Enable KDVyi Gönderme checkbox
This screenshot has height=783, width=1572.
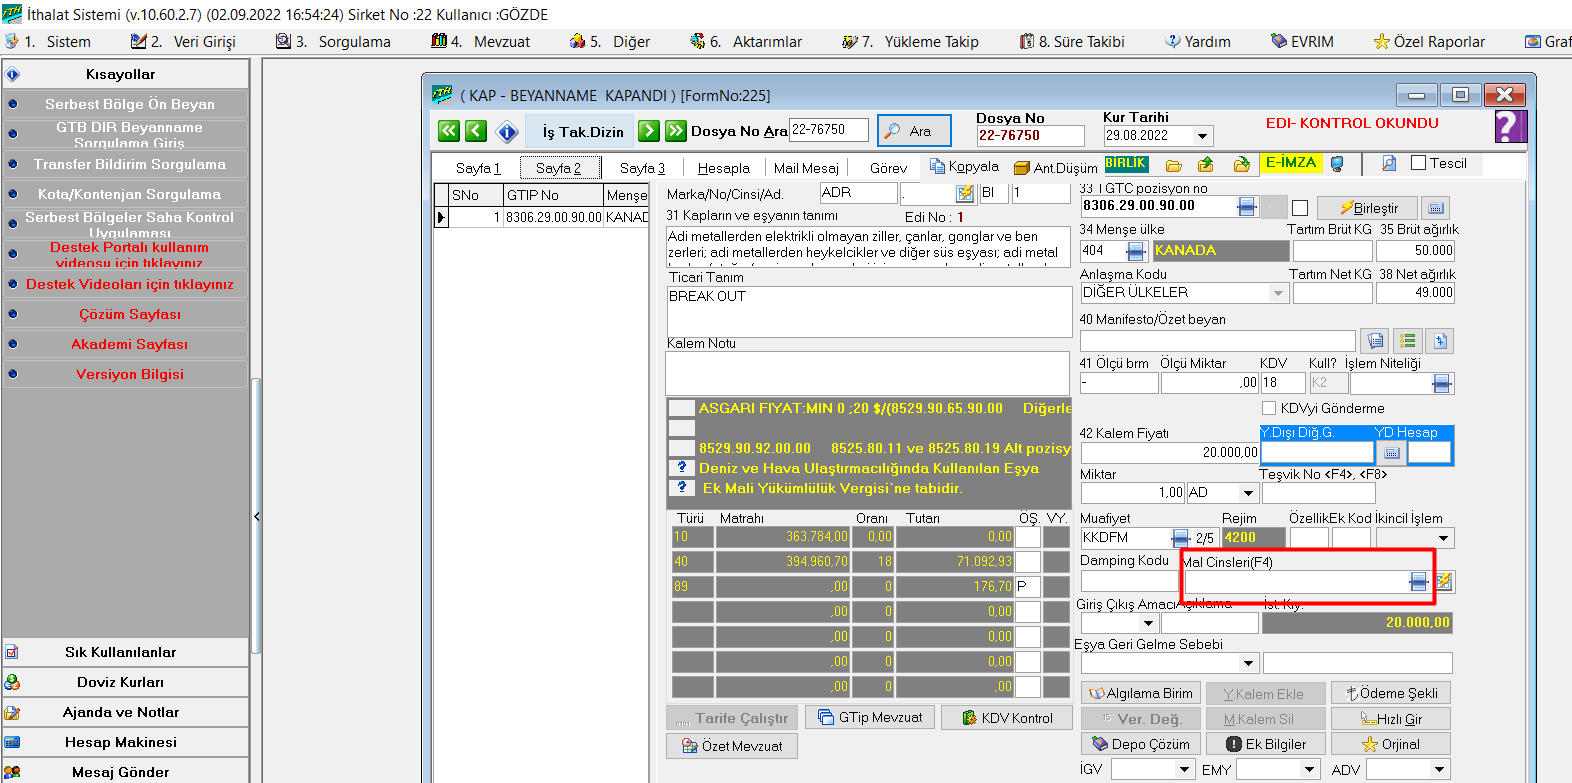(1269, 408)
